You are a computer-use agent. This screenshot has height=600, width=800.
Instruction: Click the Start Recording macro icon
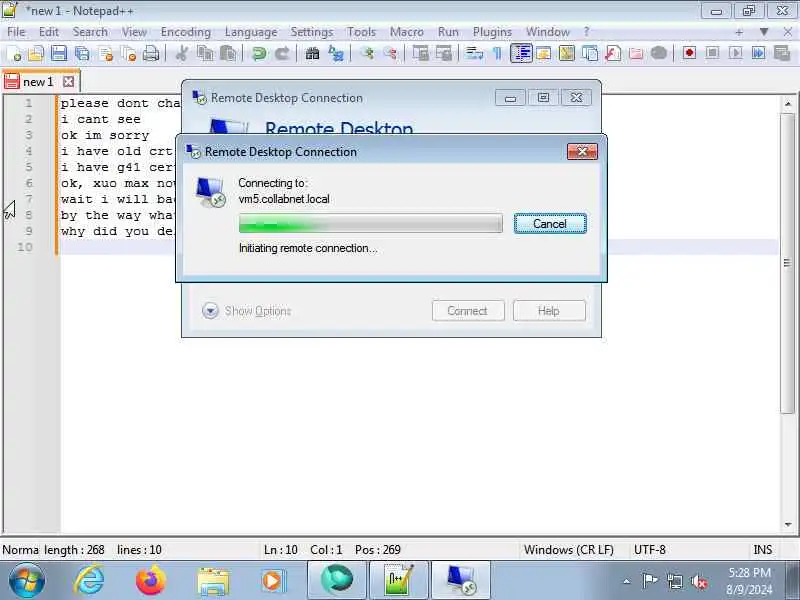click(689, 53)
